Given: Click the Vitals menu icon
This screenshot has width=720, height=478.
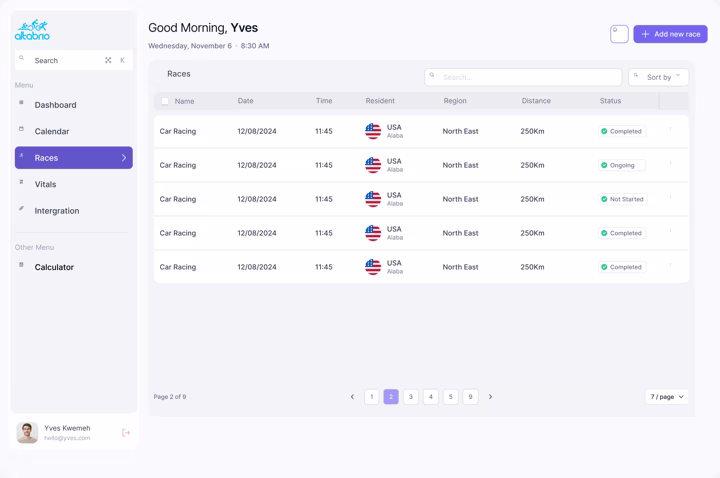Looking at the screenshot, I should [21, 182].
